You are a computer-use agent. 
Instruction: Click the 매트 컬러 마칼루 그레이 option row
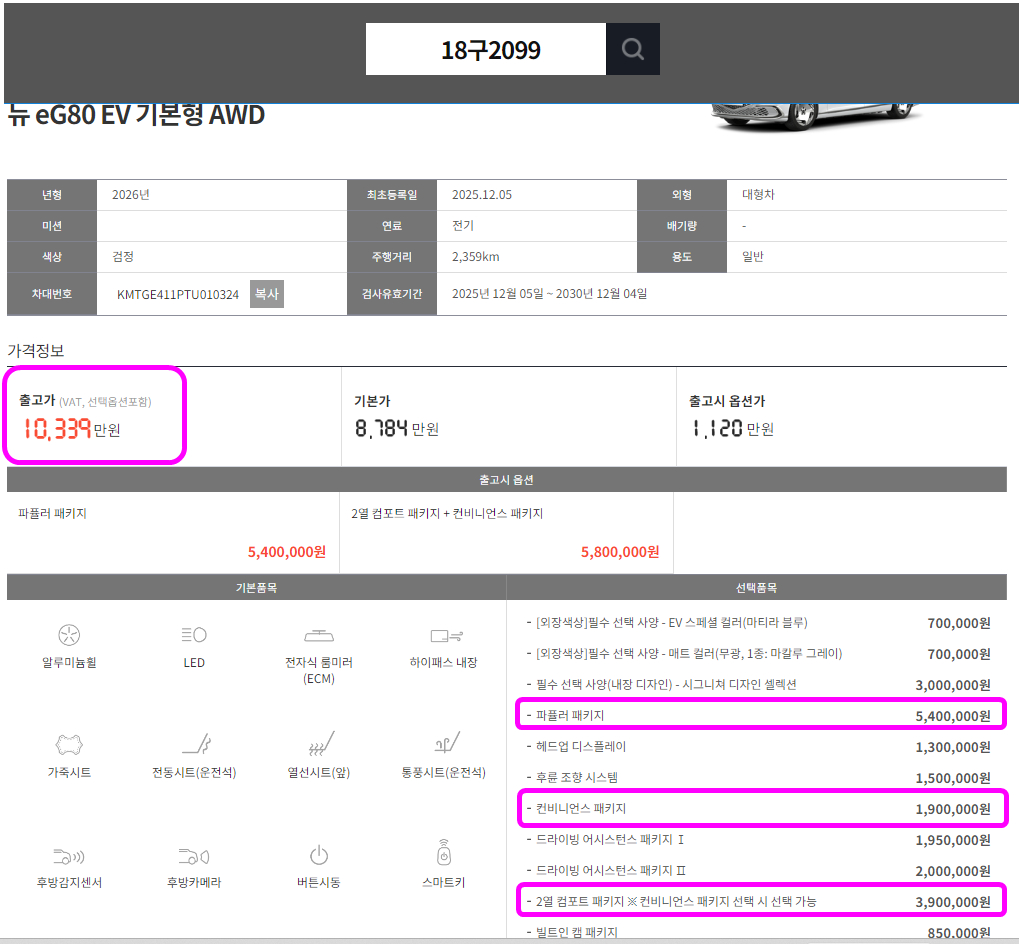pyautogui.click(x=758, y=654)
